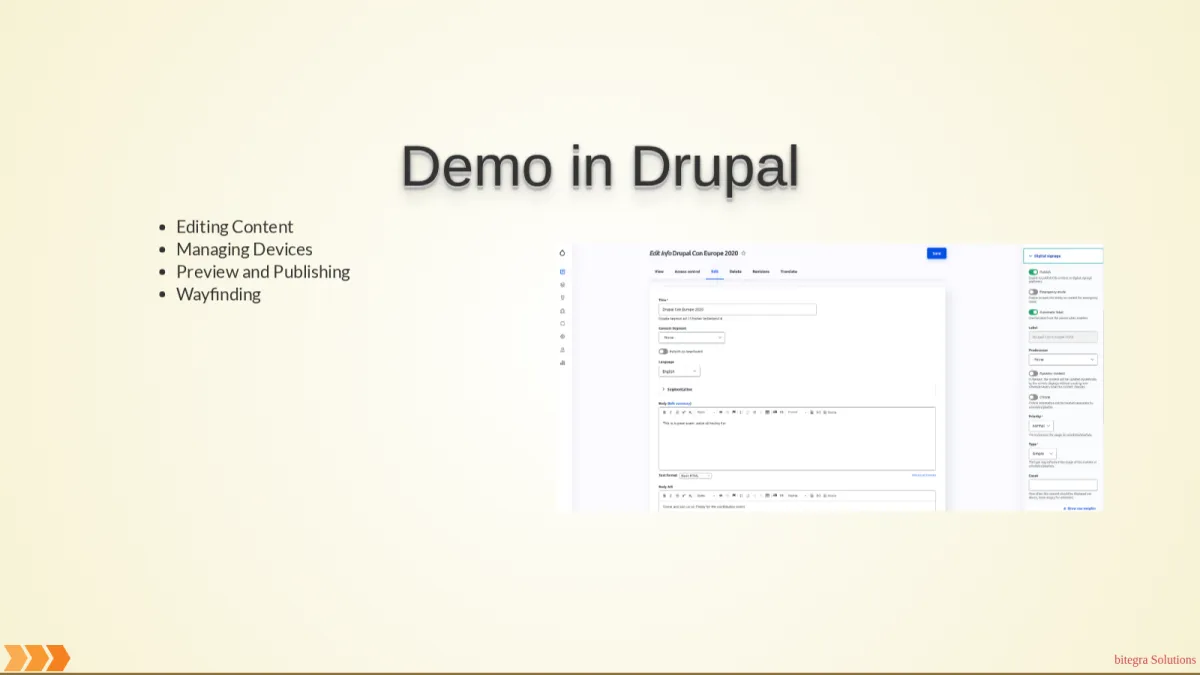Click the Count input field

[1063, 485]
